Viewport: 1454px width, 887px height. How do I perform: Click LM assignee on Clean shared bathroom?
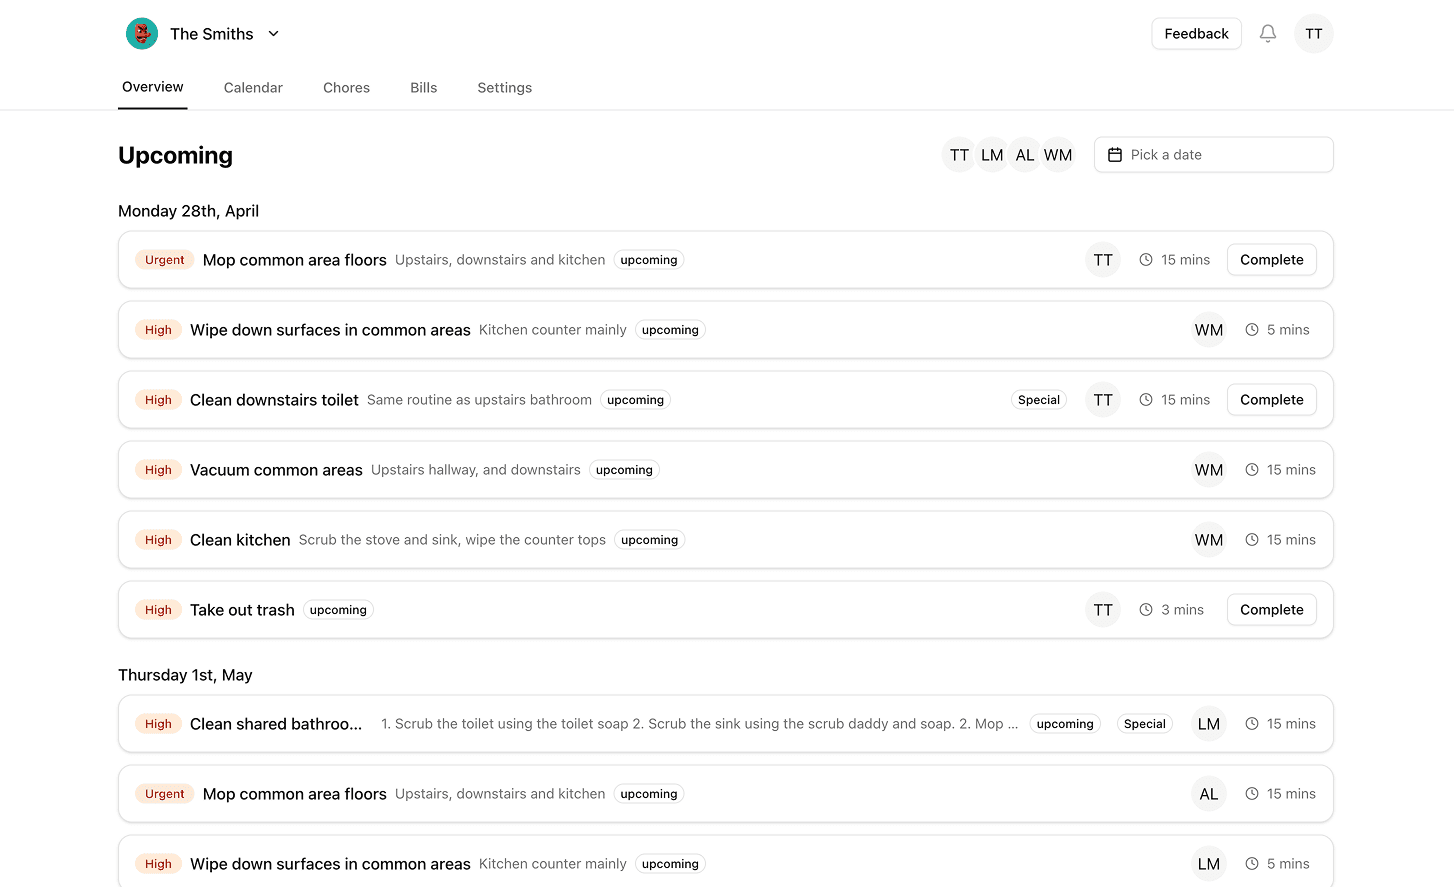tap(1209, 724)
